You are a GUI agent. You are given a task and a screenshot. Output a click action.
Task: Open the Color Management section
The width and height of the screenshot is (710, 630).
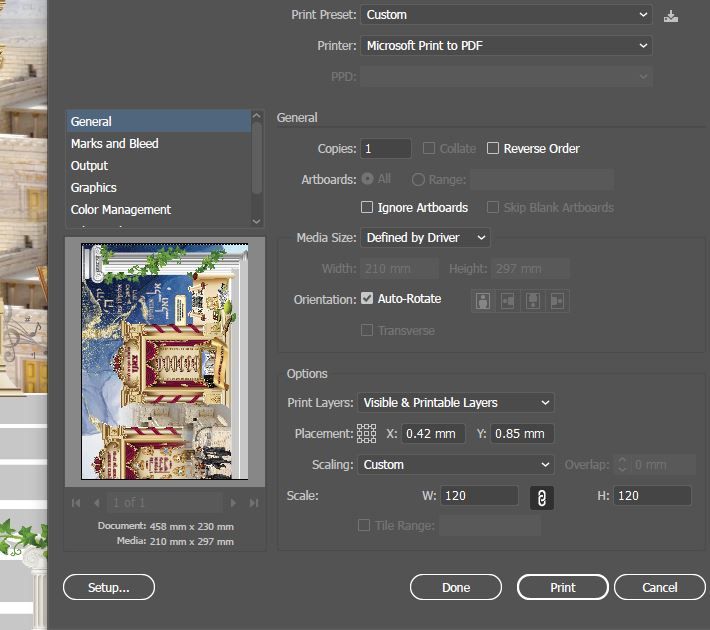point(121,210)
